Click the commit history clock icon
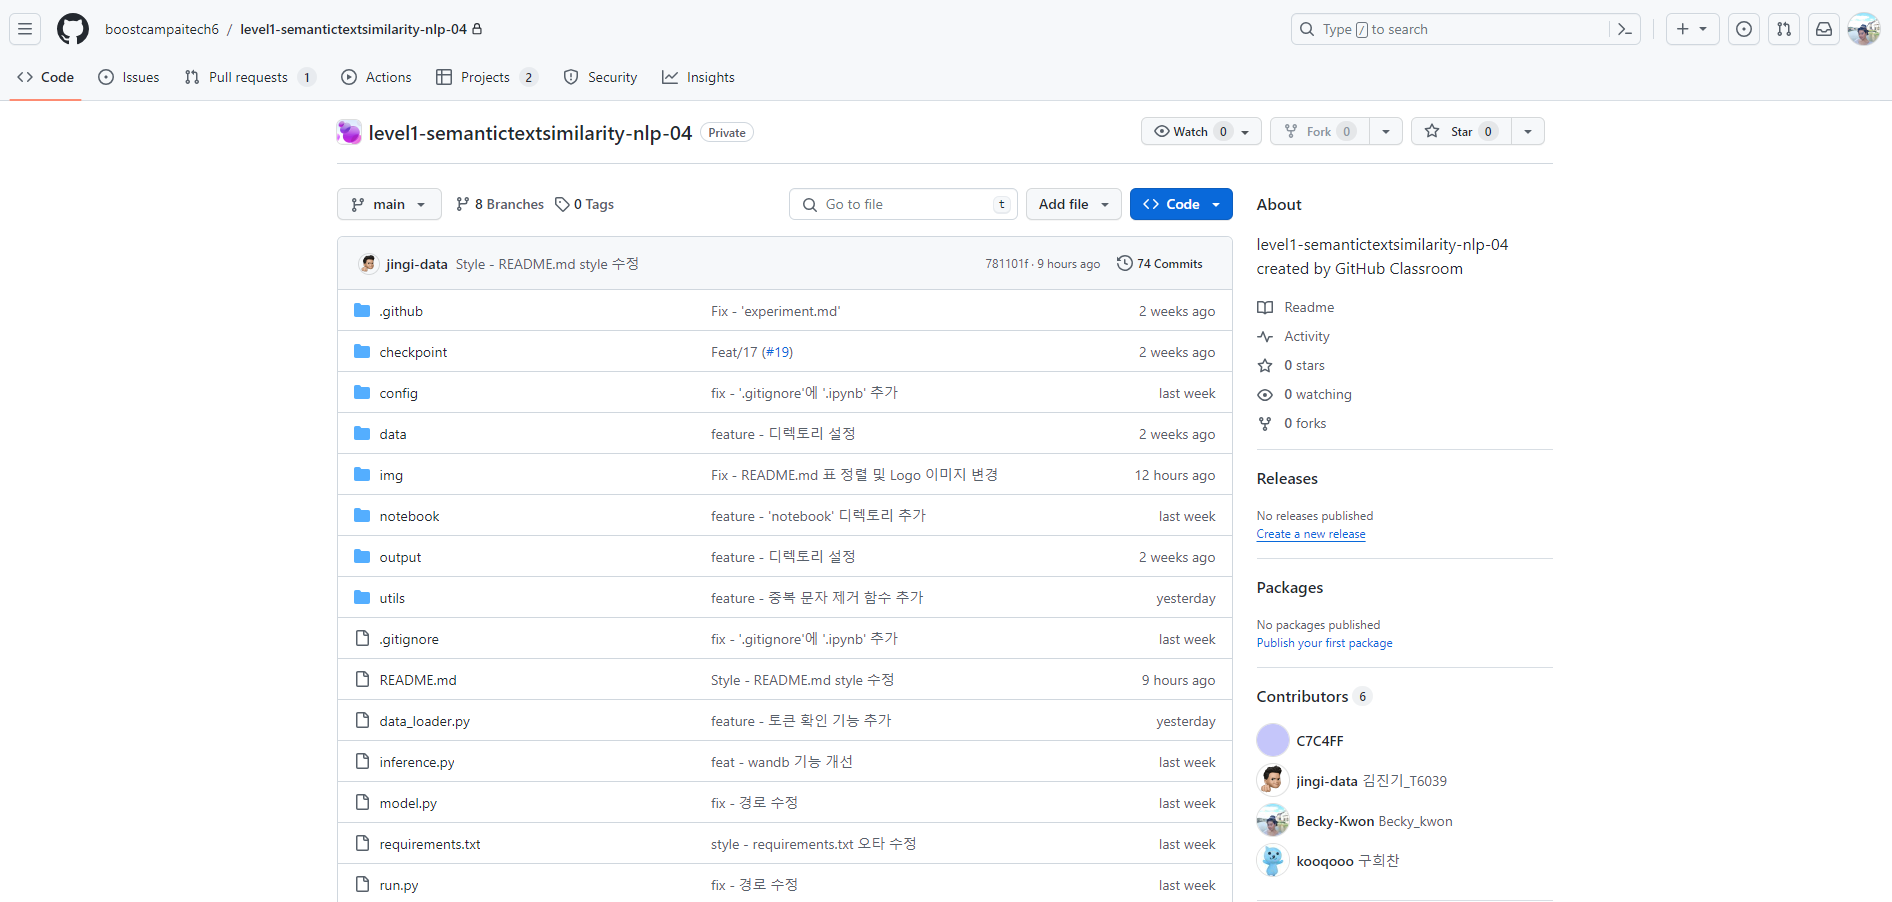The image size is (1892, 902). click(1125, 264)
